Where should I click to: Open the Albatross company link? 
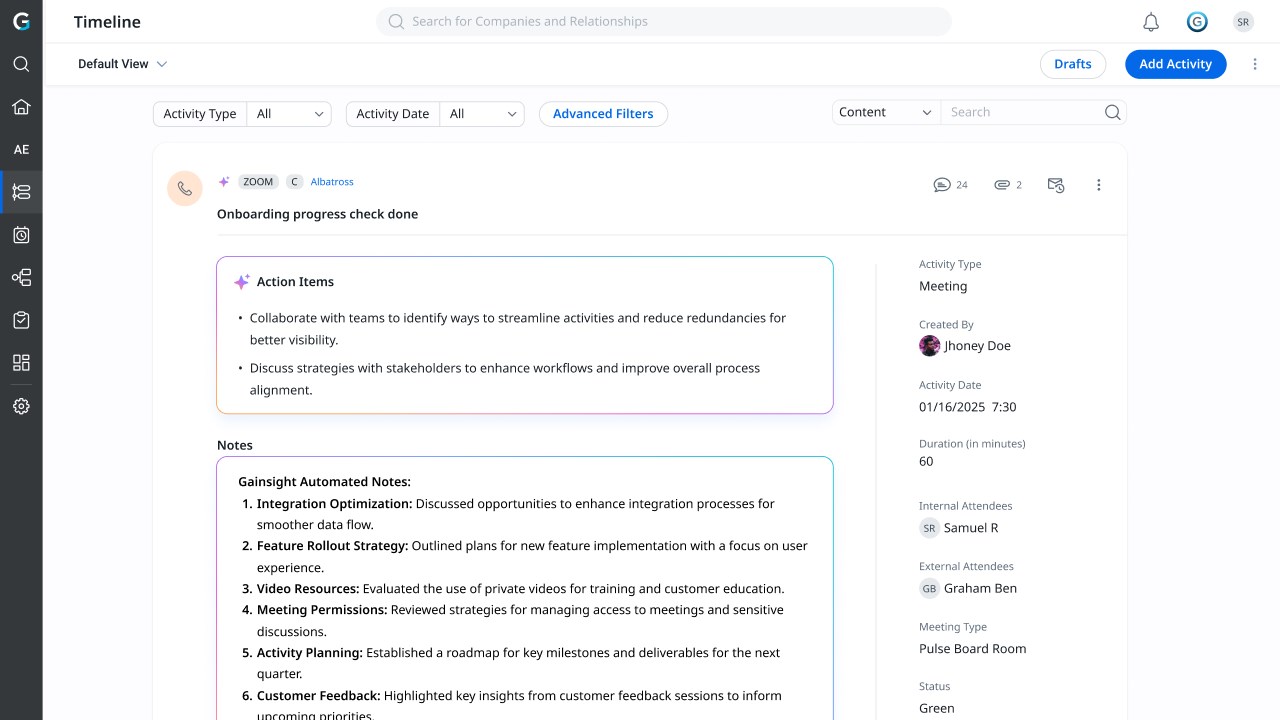click(332, 182)
